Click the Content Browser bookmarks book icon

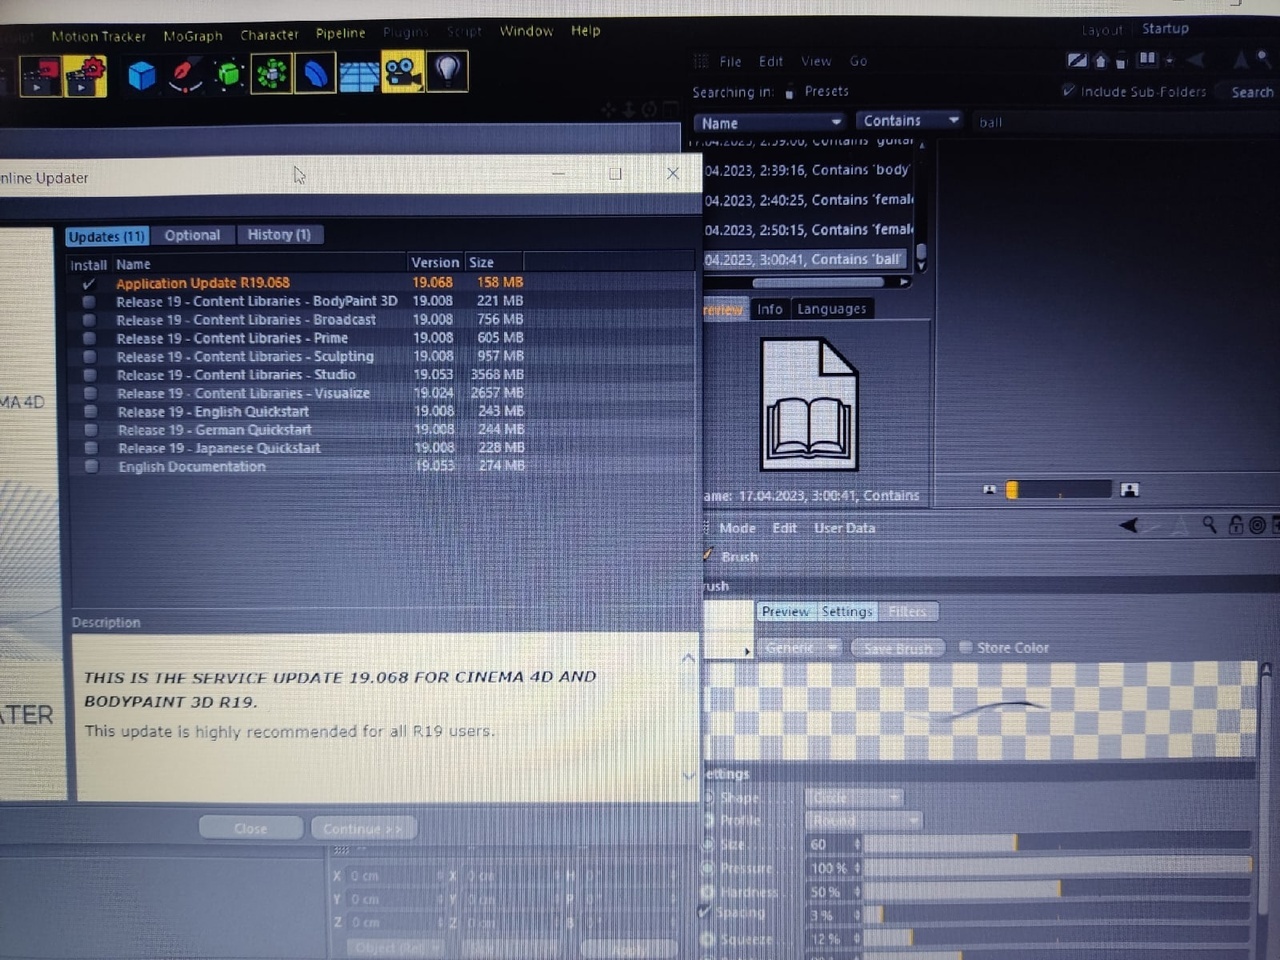[1147, 60]
